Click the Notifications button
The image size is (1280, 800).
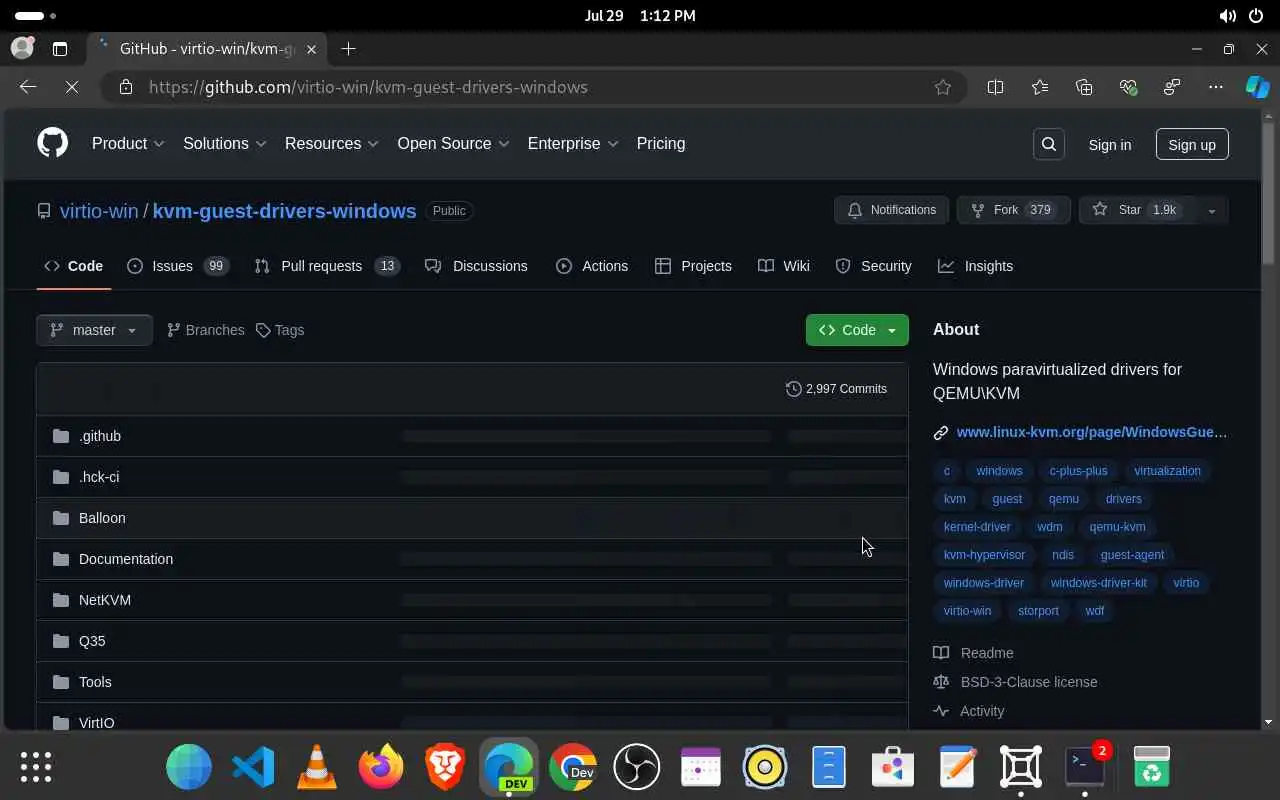[891, 210]
